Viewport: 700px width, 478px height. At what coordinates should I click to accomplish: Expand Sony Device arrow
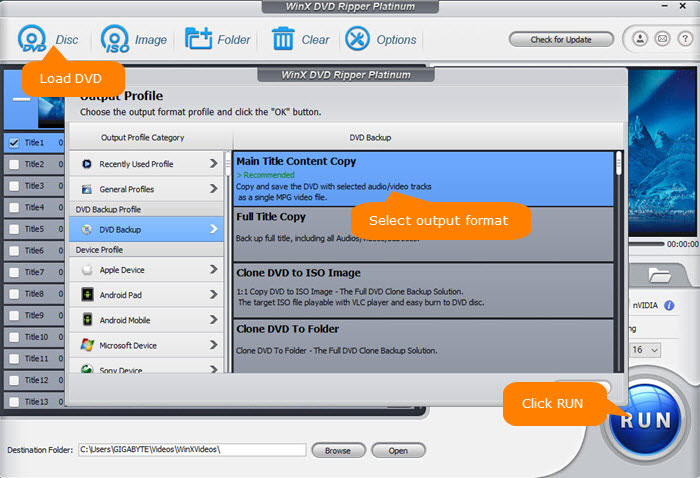213,369
